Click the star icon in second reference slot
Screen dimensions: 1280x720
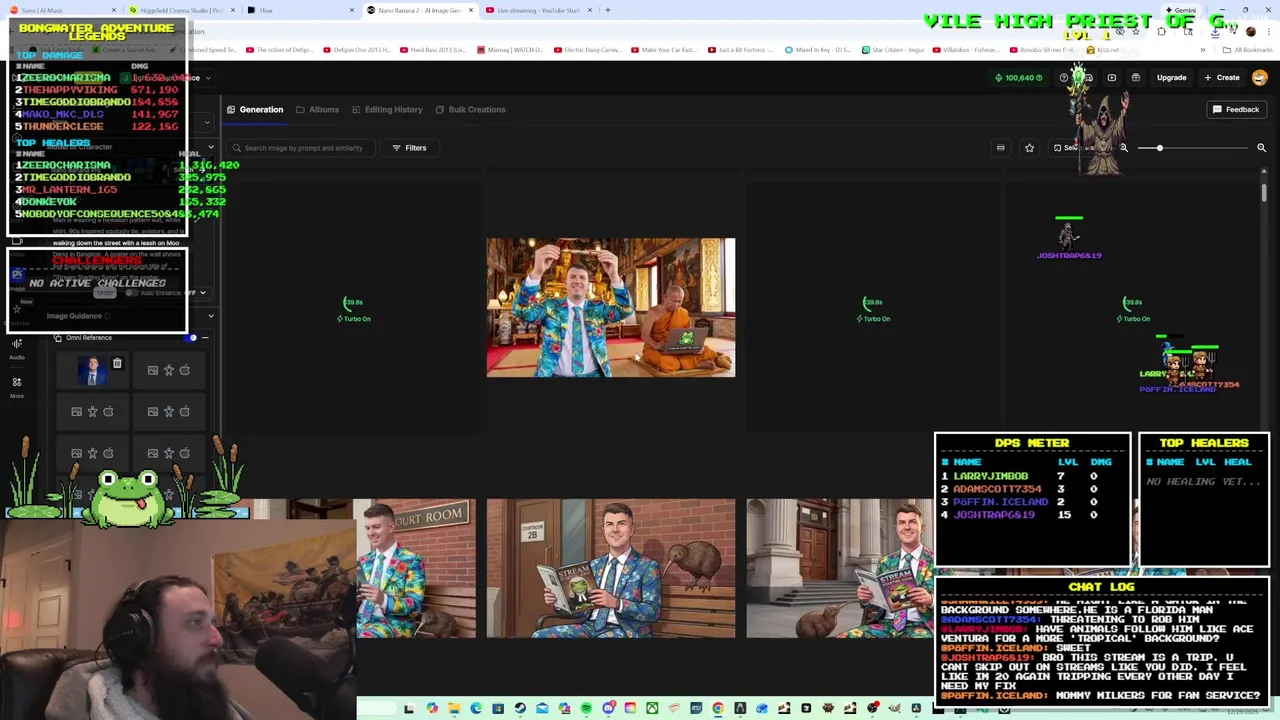169,370
